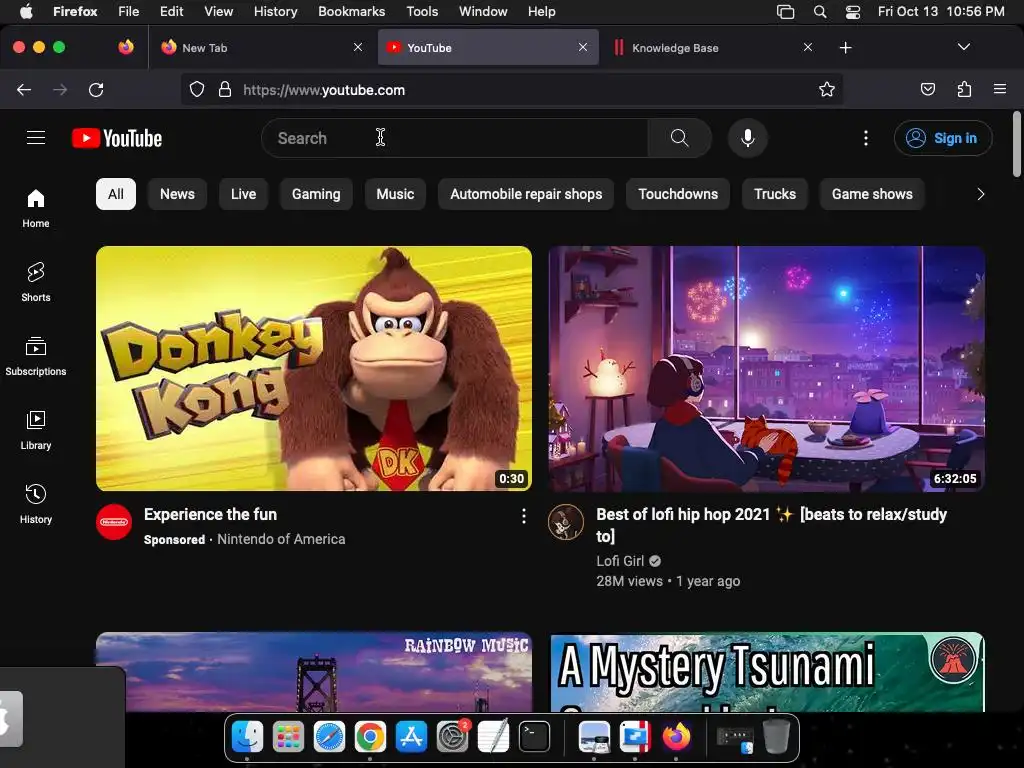Open macOS Control Center
Screen dimensions: 1024x768
852,12
